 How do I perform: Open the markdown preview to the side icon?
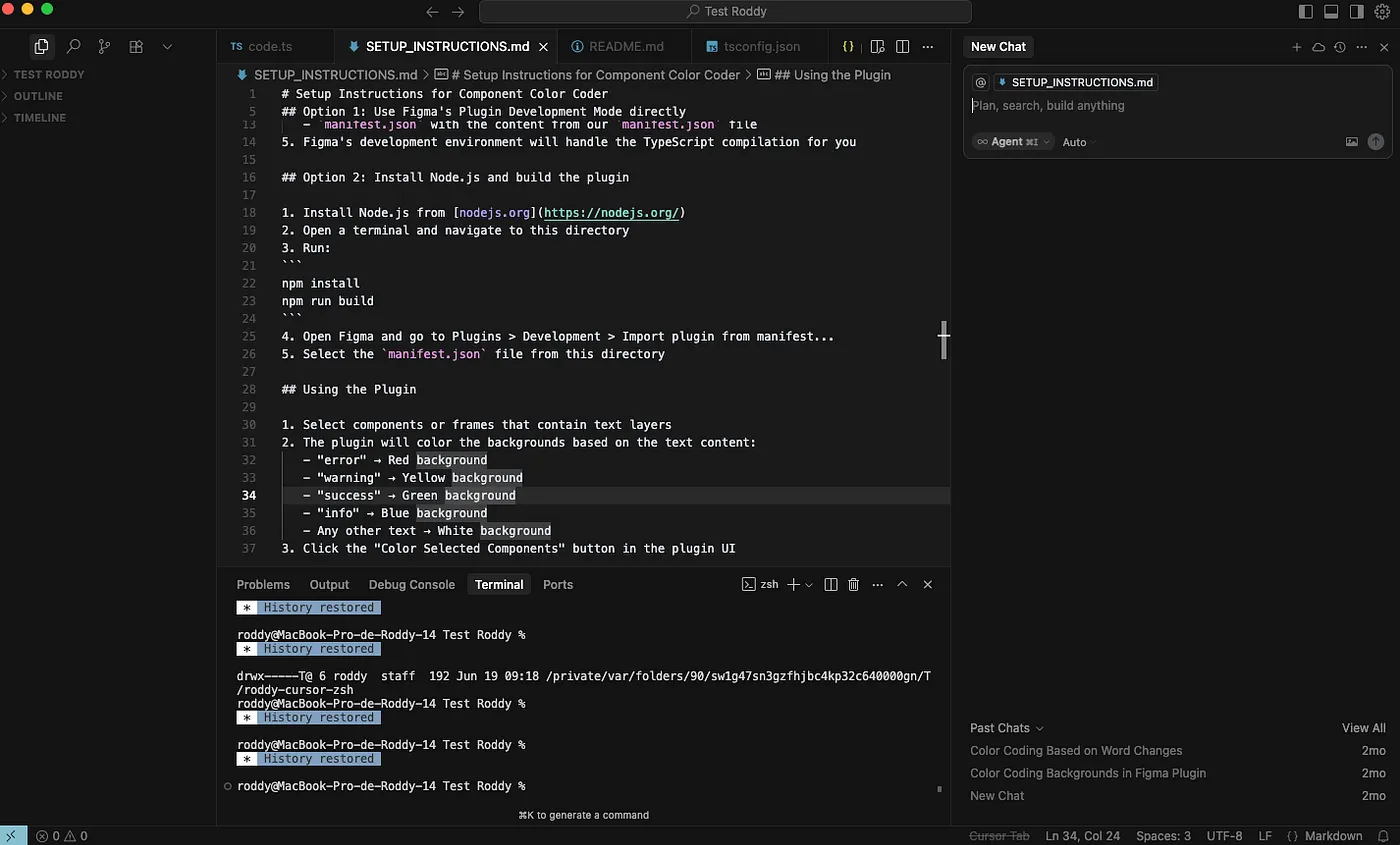pos(877,46)
